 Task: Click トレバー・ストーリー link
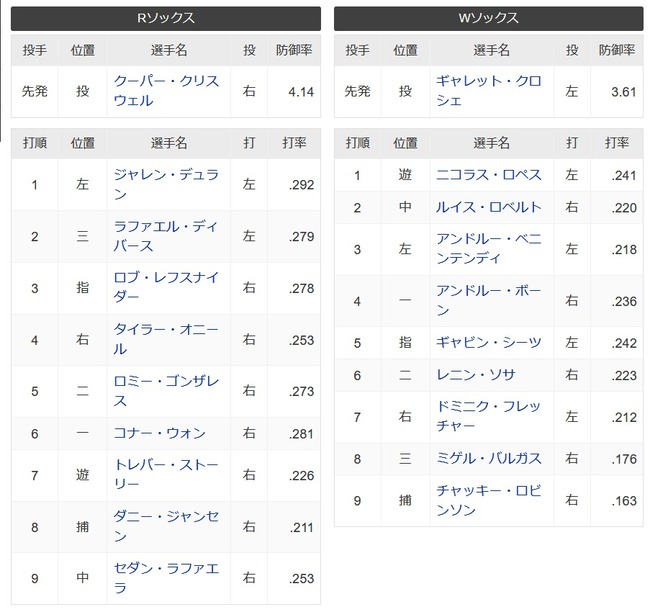tap(166, 474)
